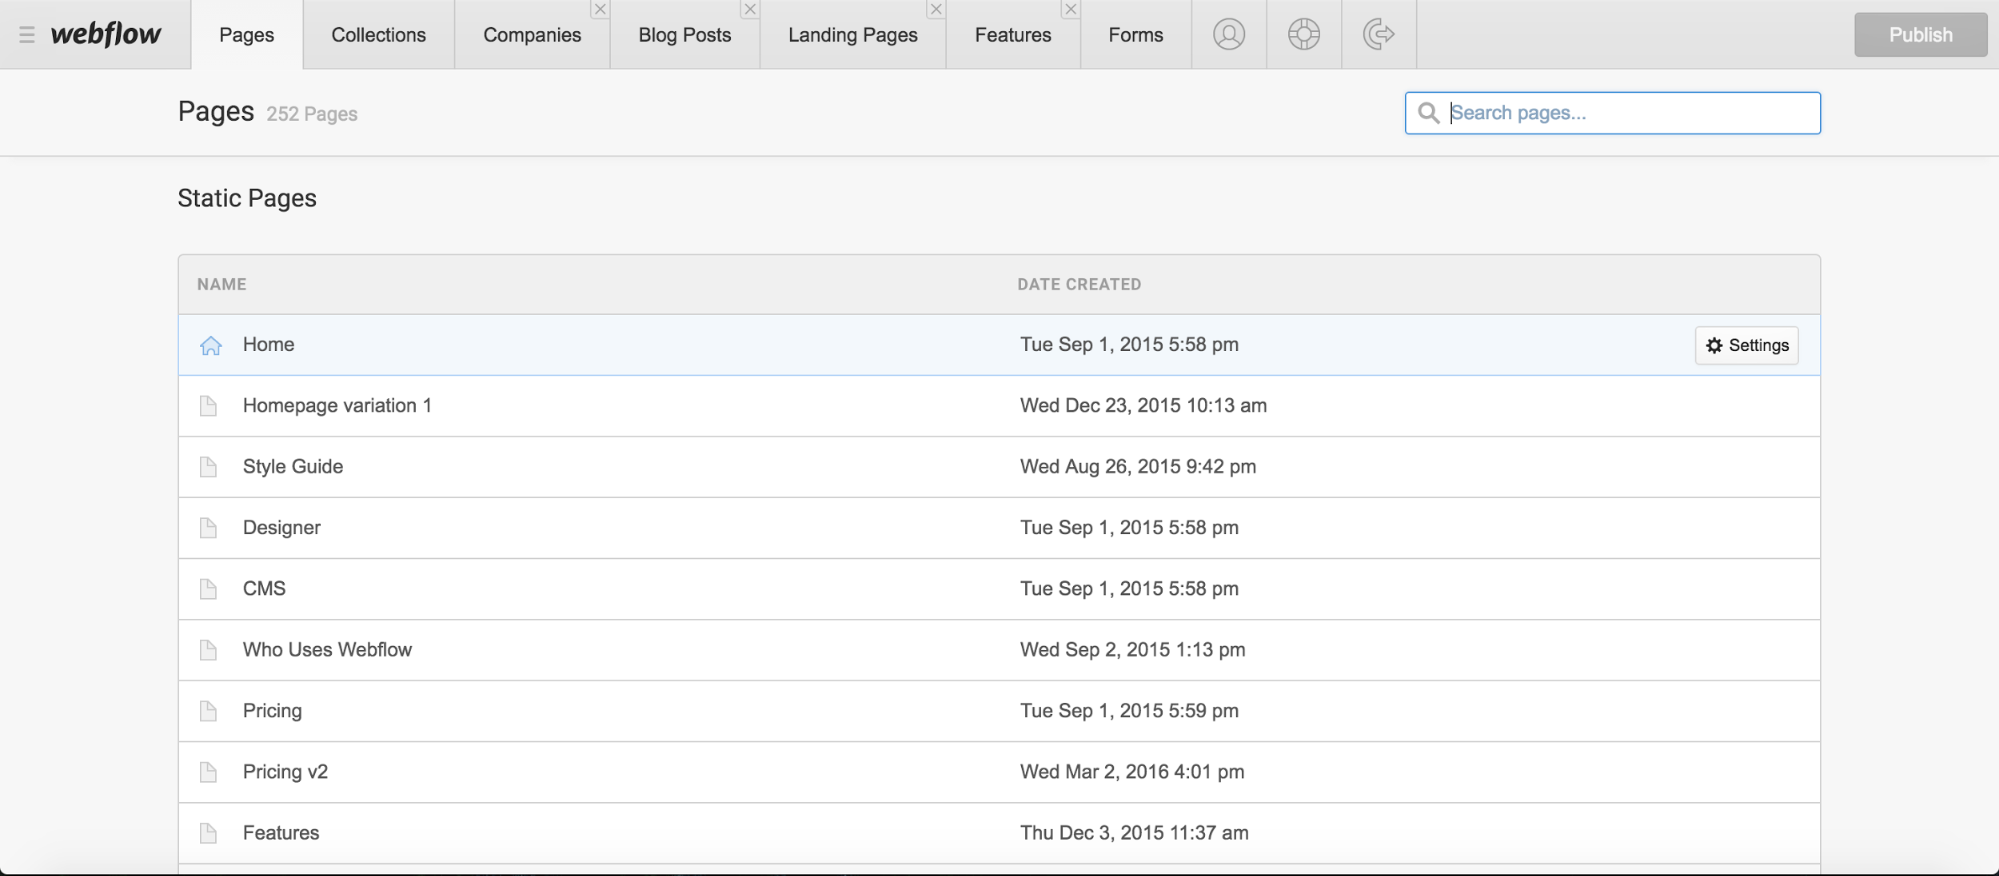The image size is (1999, 876).
Task: Switch to the Collections tab
Action: 378,35
